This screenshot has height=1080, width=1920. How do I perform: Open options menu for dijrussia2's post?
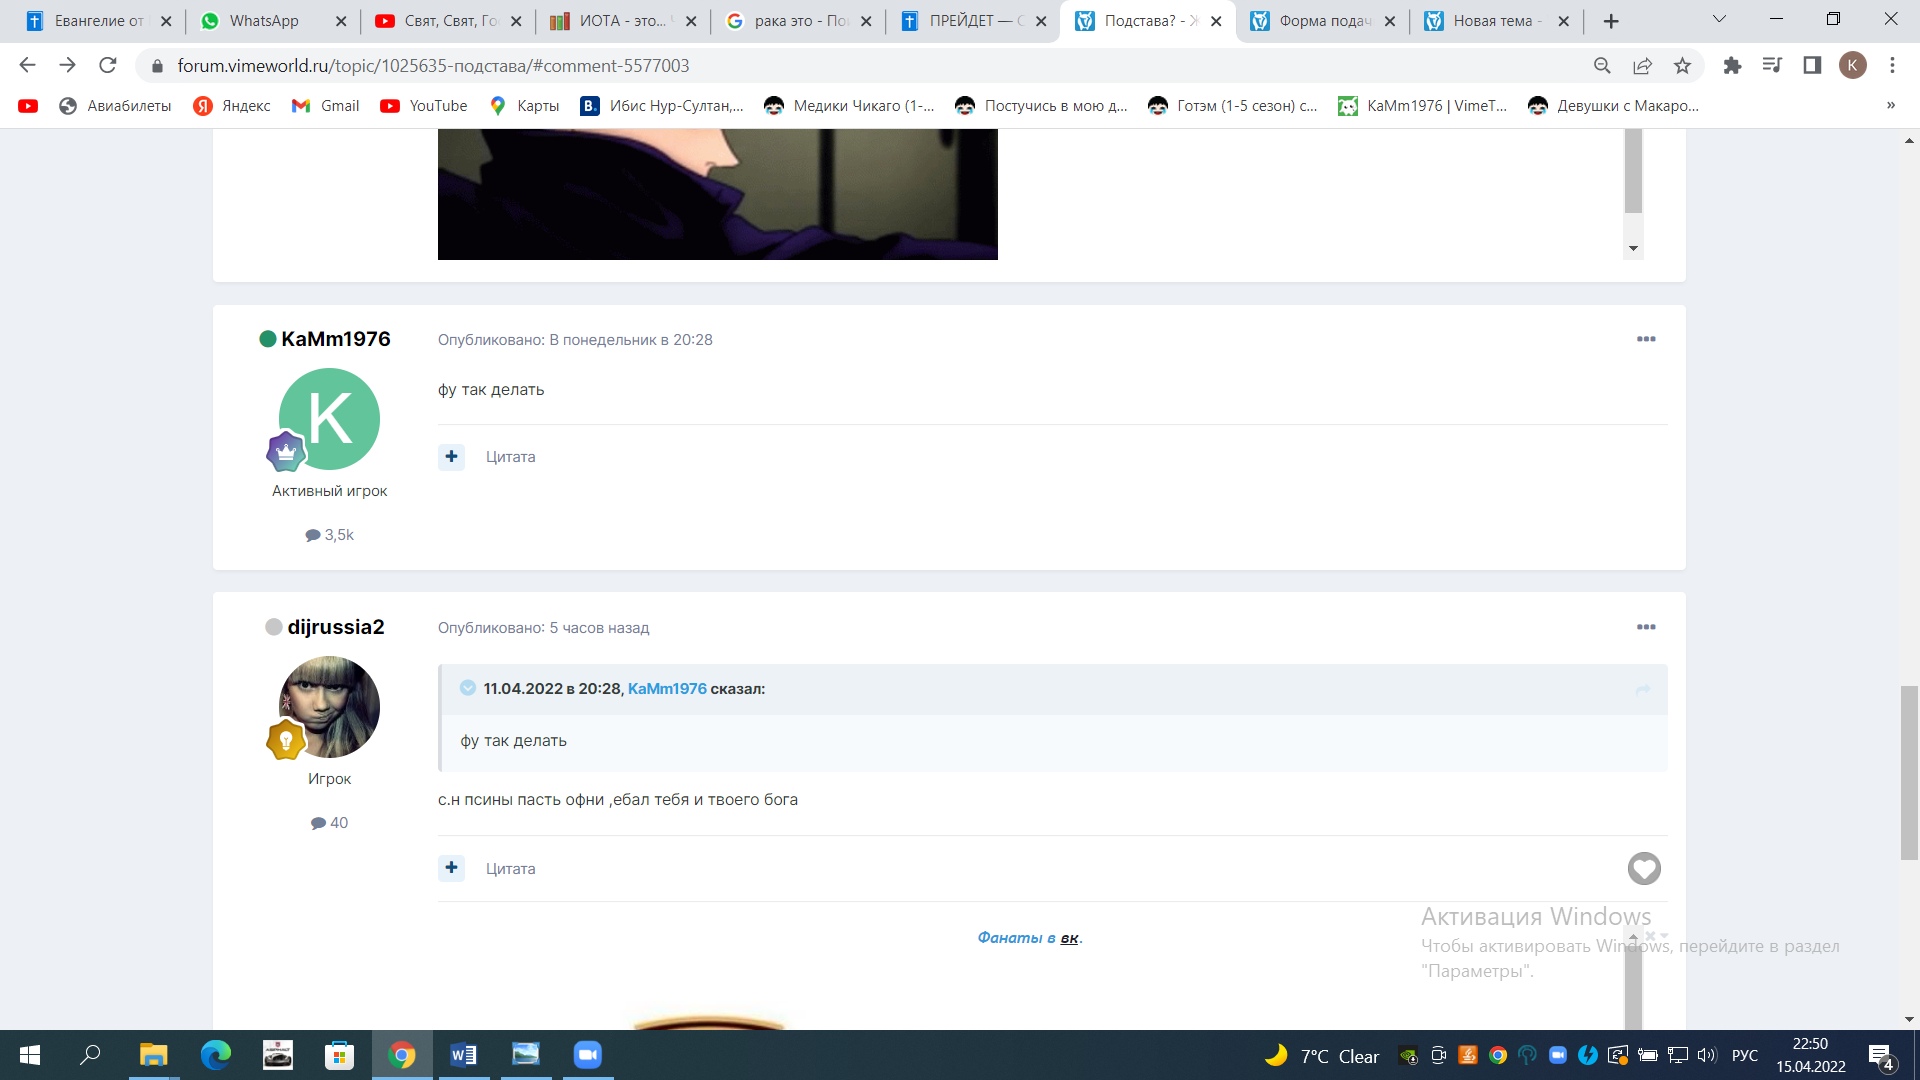tap(1646, 627)
